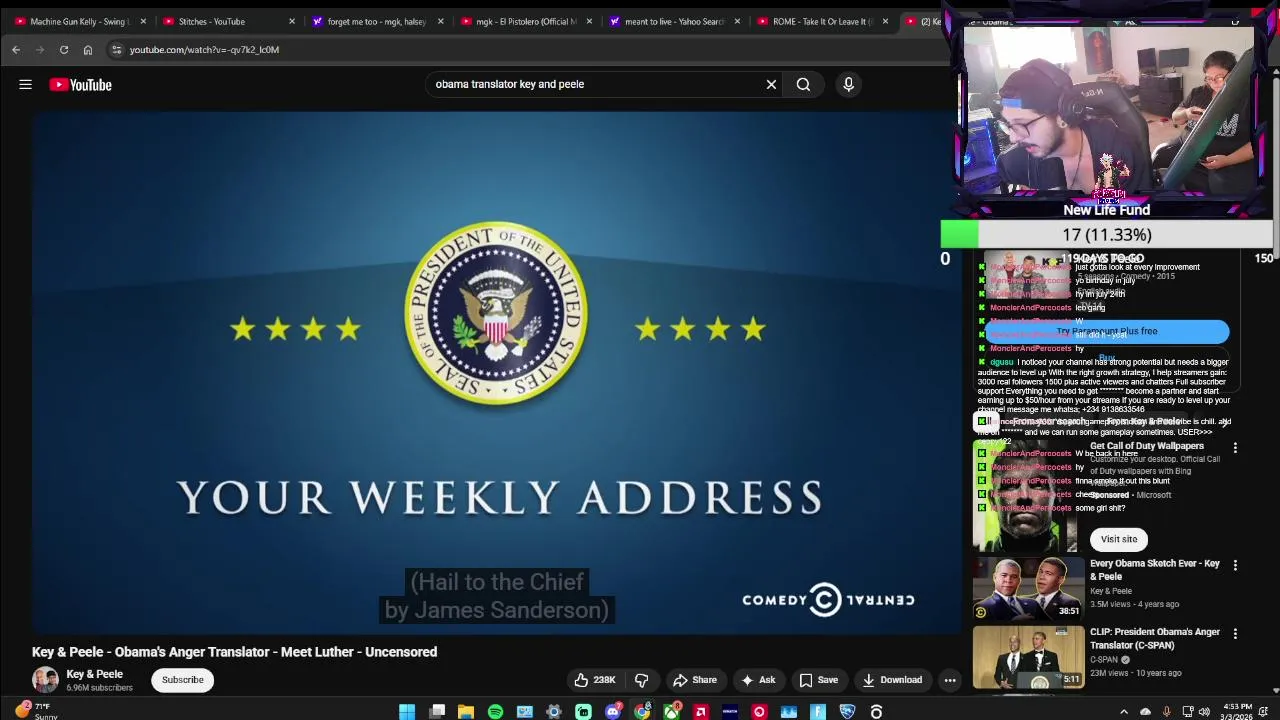Like the video (238K thumbs up)
Screen dimensions: 1280x720
594,680
